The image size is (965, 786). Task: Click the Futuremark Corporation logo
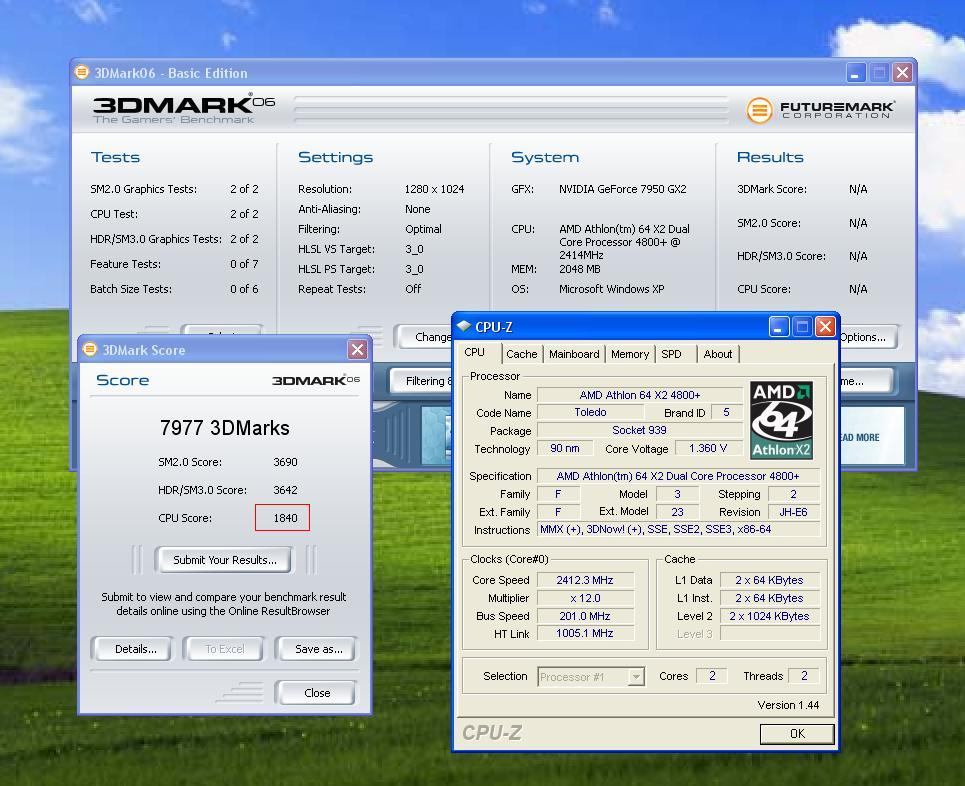coord(820,110)
